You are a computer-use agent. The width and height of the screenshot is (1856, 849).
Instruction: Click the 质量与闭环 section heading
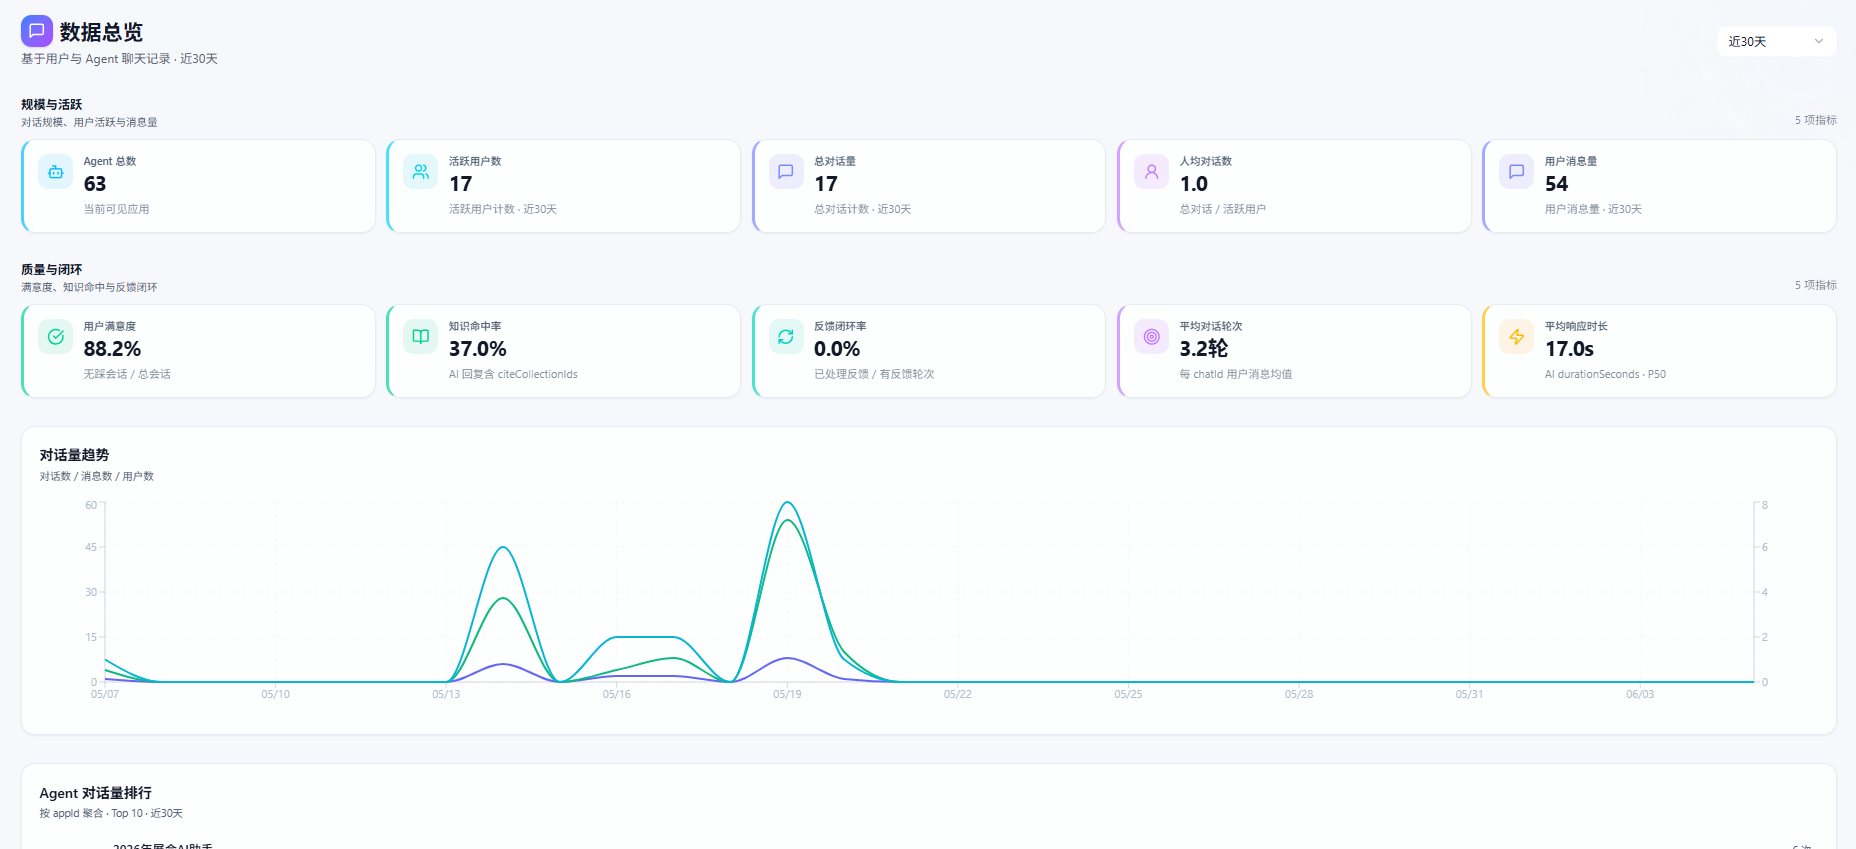point(52,269)
